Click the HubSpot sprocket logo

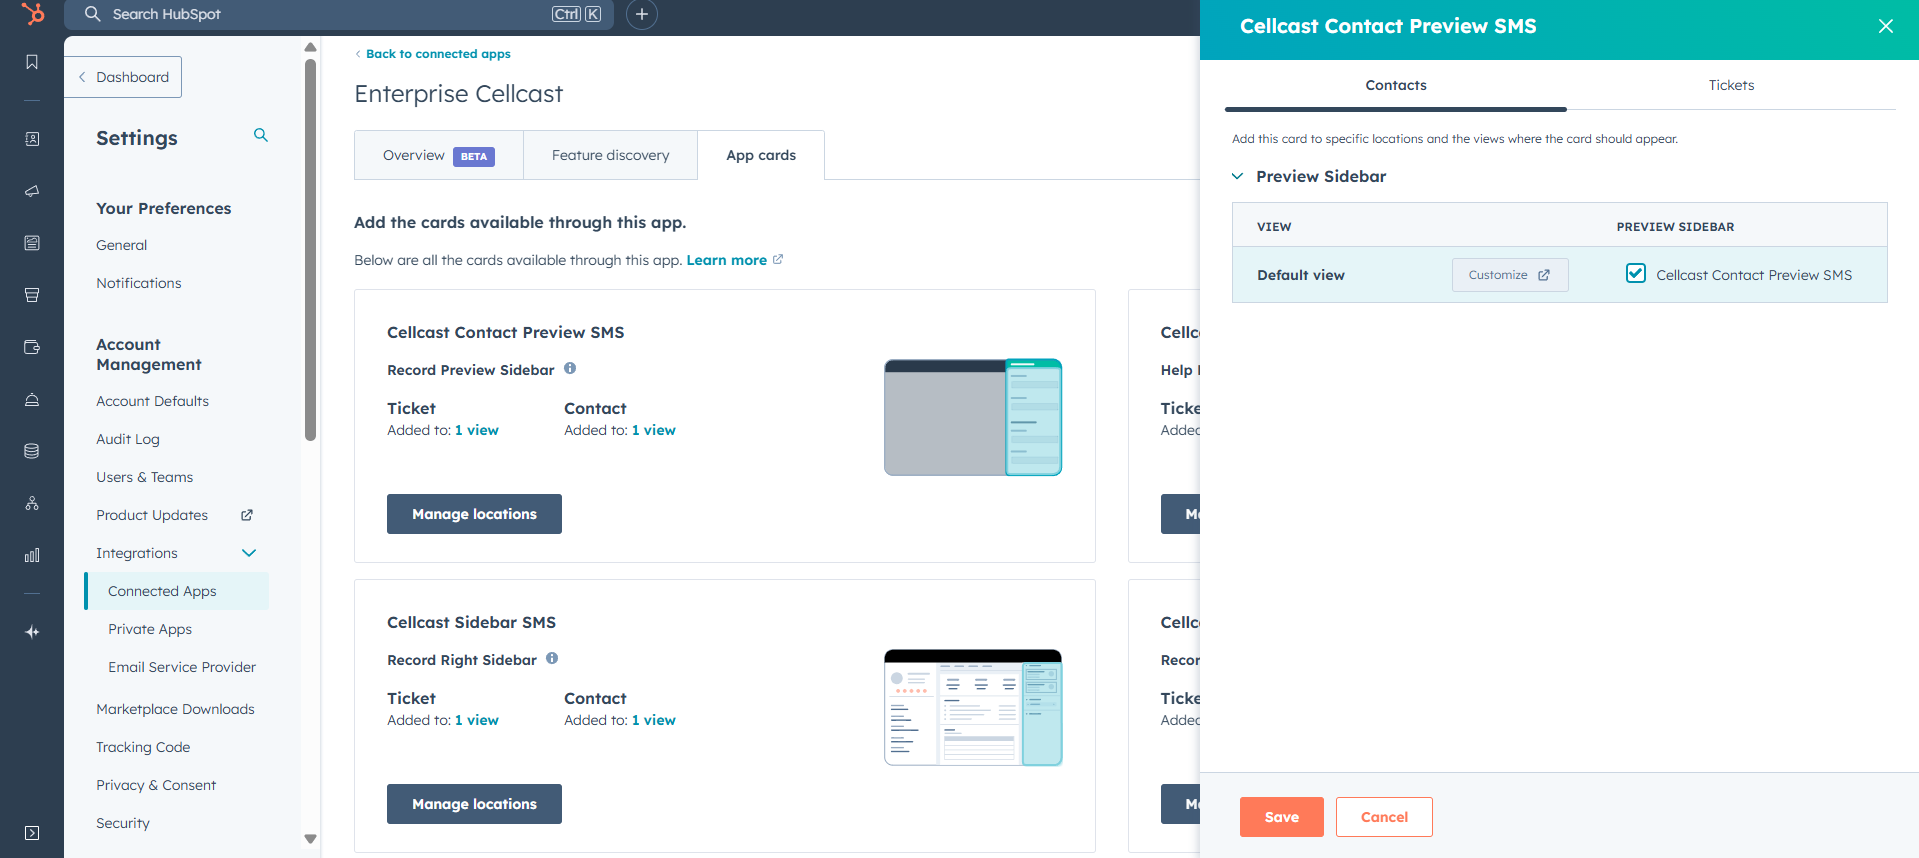tap(33, 14)
